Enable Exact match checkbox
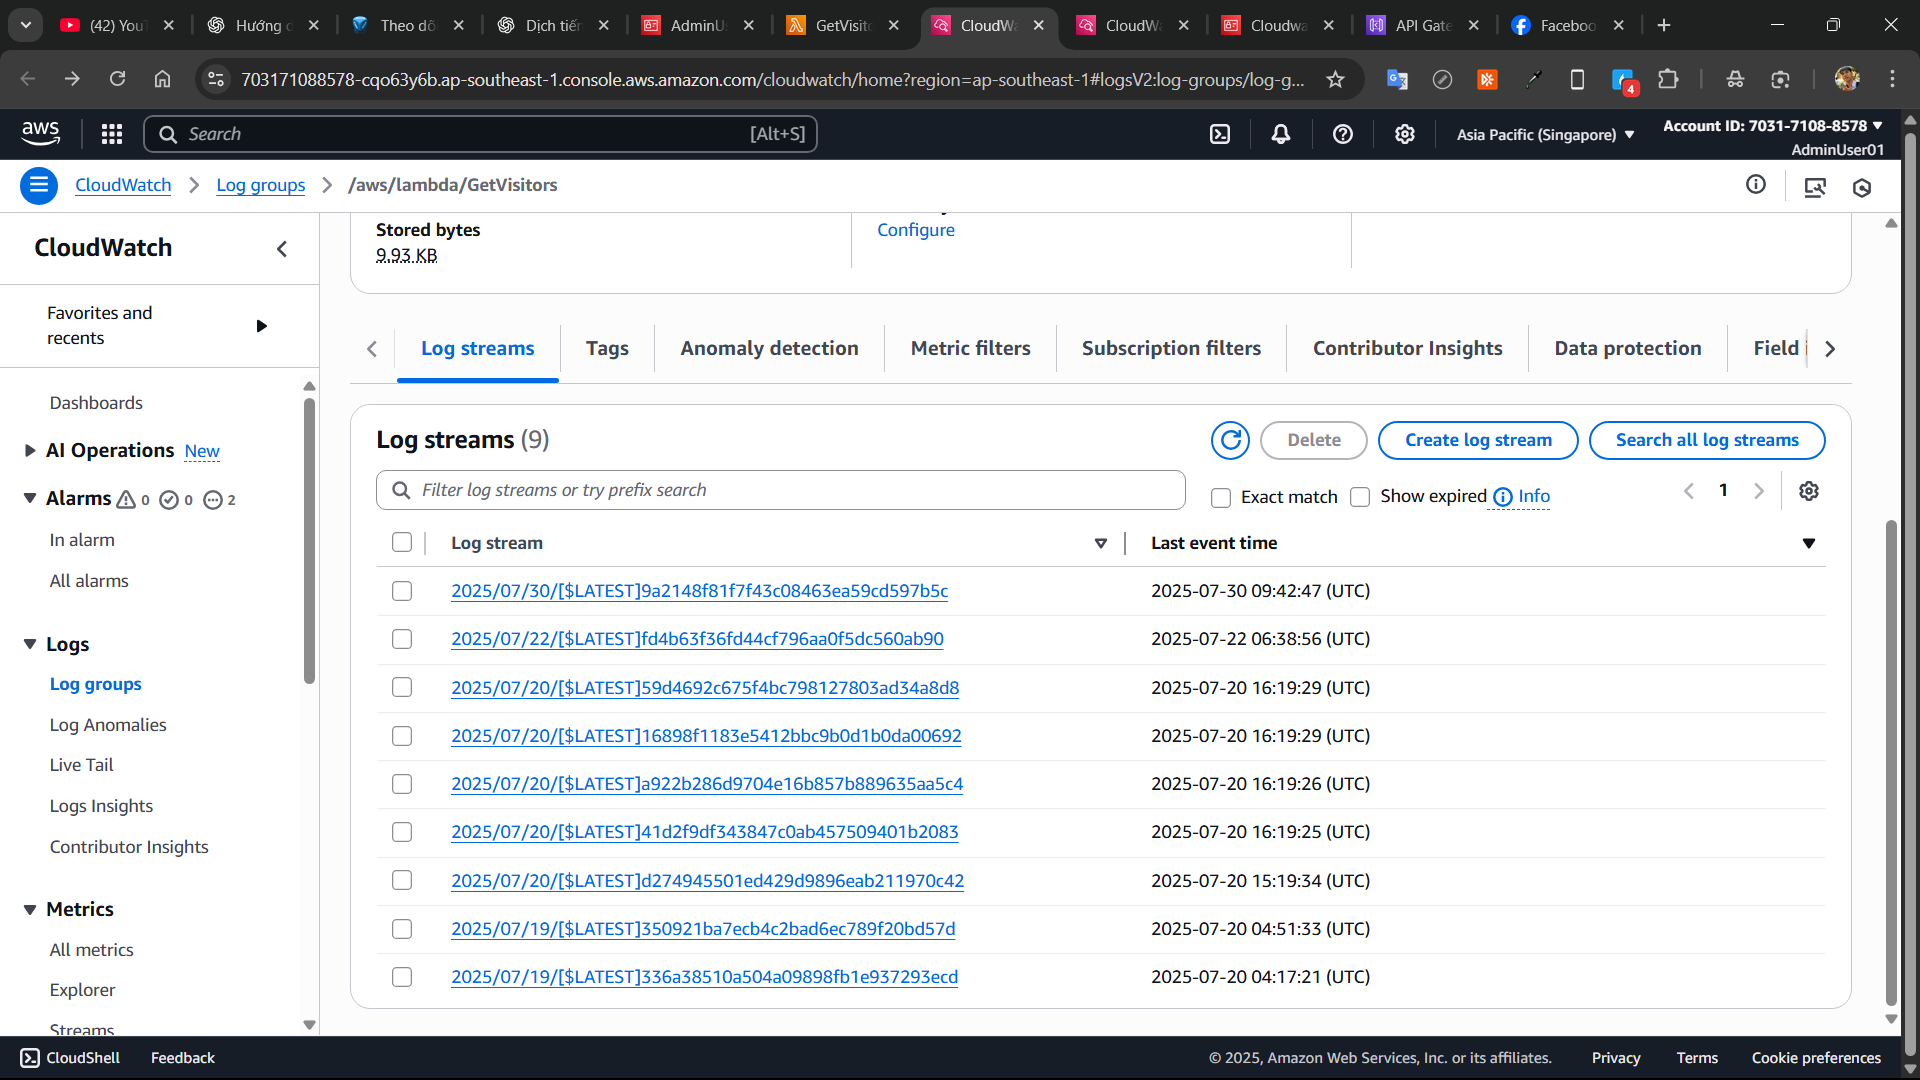This screenshot has height=1080, width=1920. click(x=1221, y=498)
